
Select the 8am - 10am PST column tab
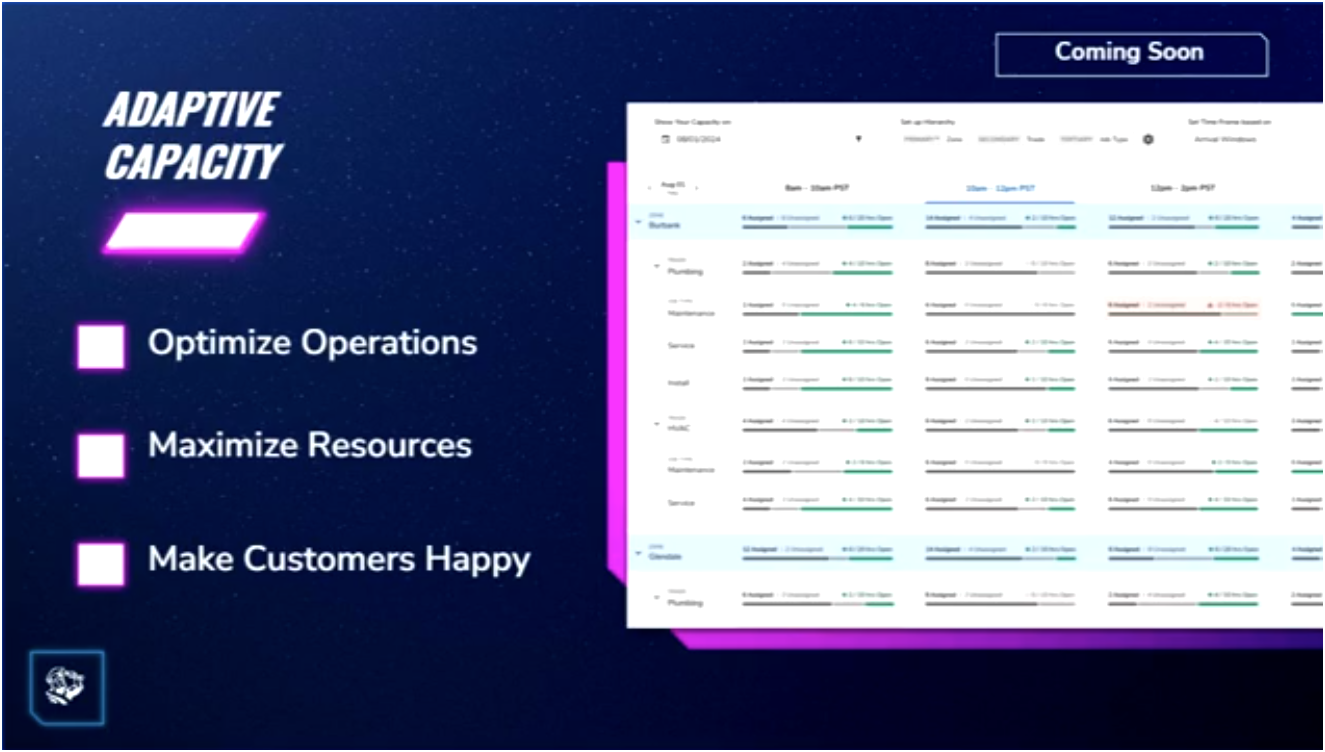[817, 188]
